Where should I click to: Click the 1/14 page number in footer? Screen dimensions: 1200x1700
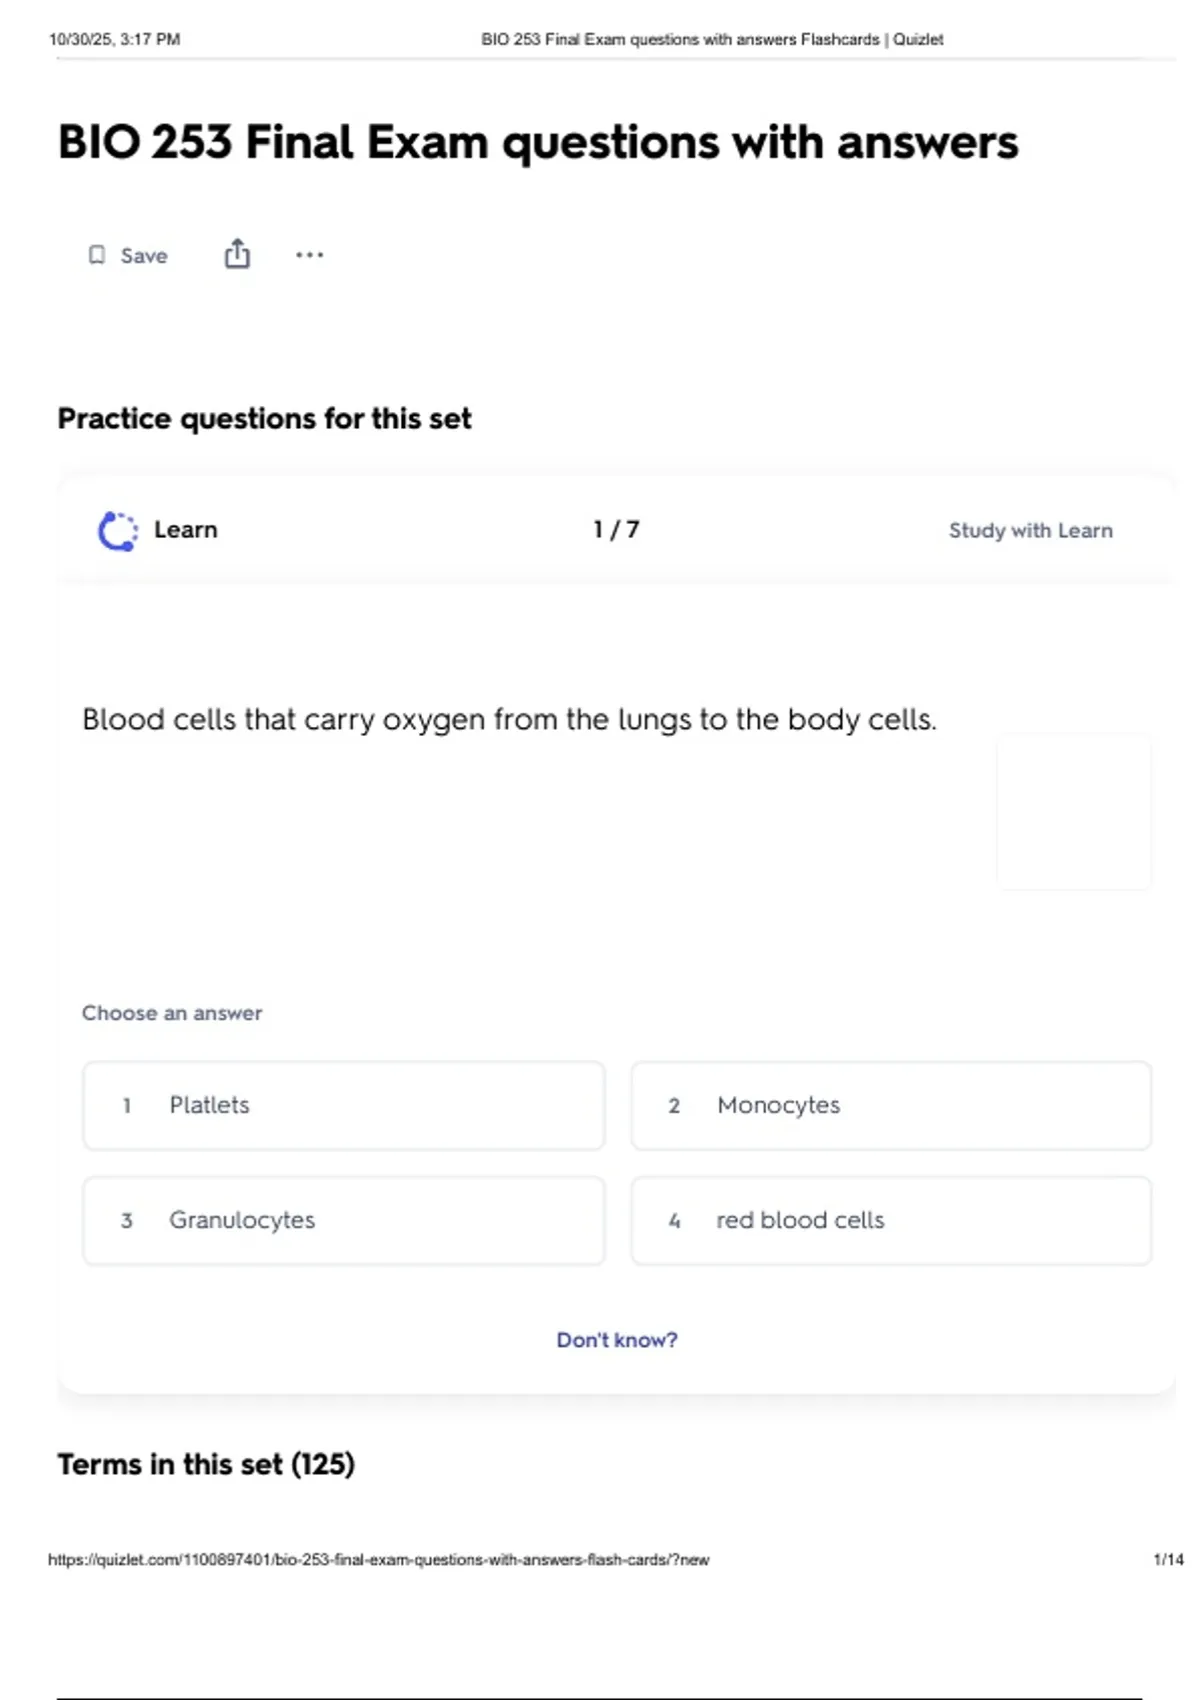click(x=1168, y=1559)
